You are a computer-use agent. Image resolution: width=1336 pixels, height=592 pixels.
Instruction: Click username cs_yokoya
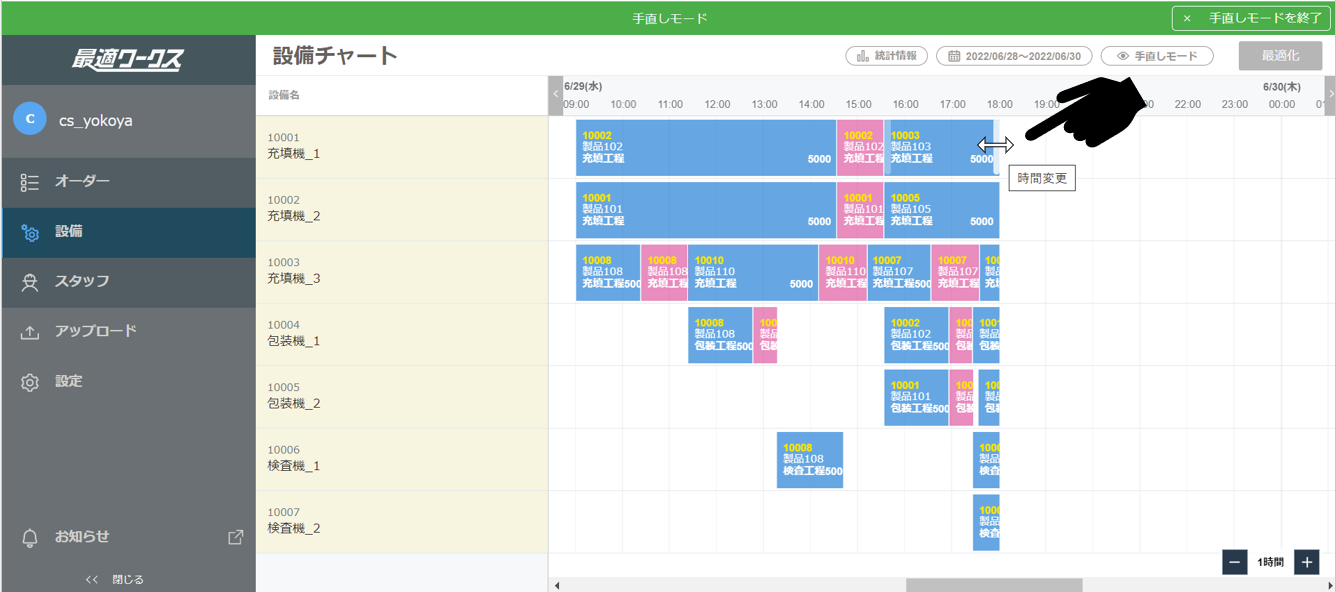96,120
